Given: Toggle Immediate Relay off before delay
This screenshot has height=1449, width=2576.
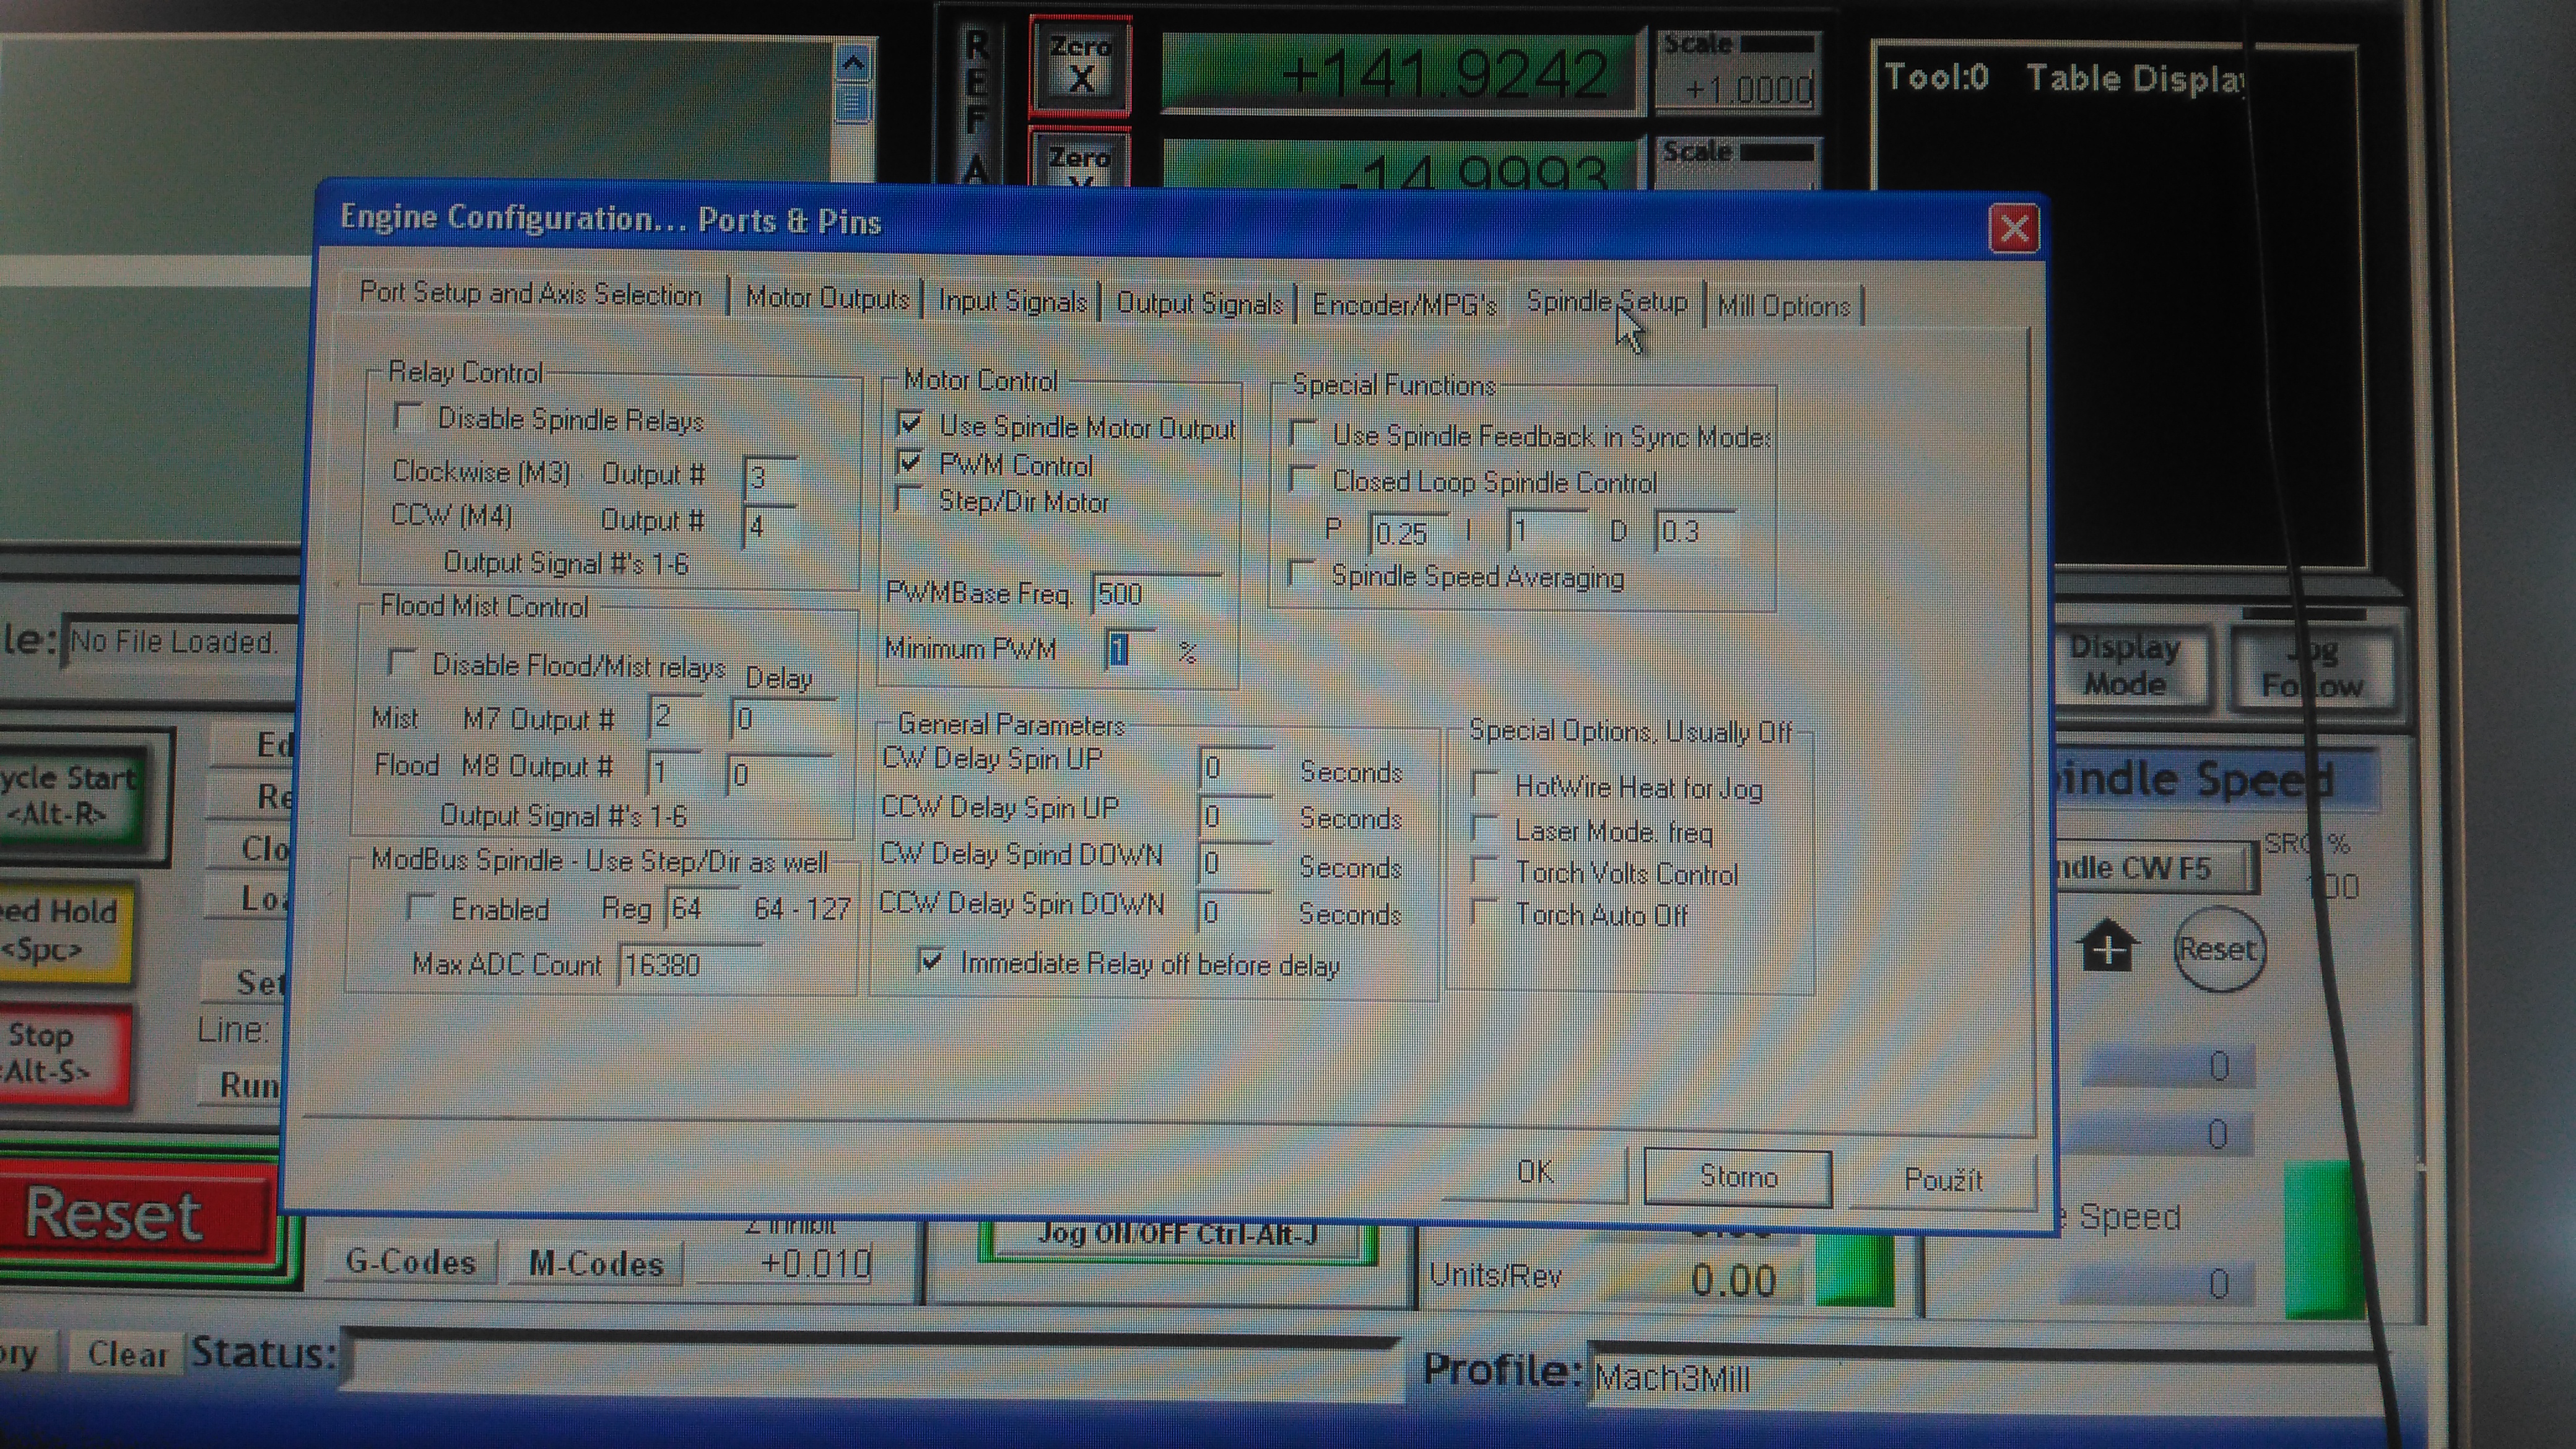Looking at the screenshot, I should (930, 961).
